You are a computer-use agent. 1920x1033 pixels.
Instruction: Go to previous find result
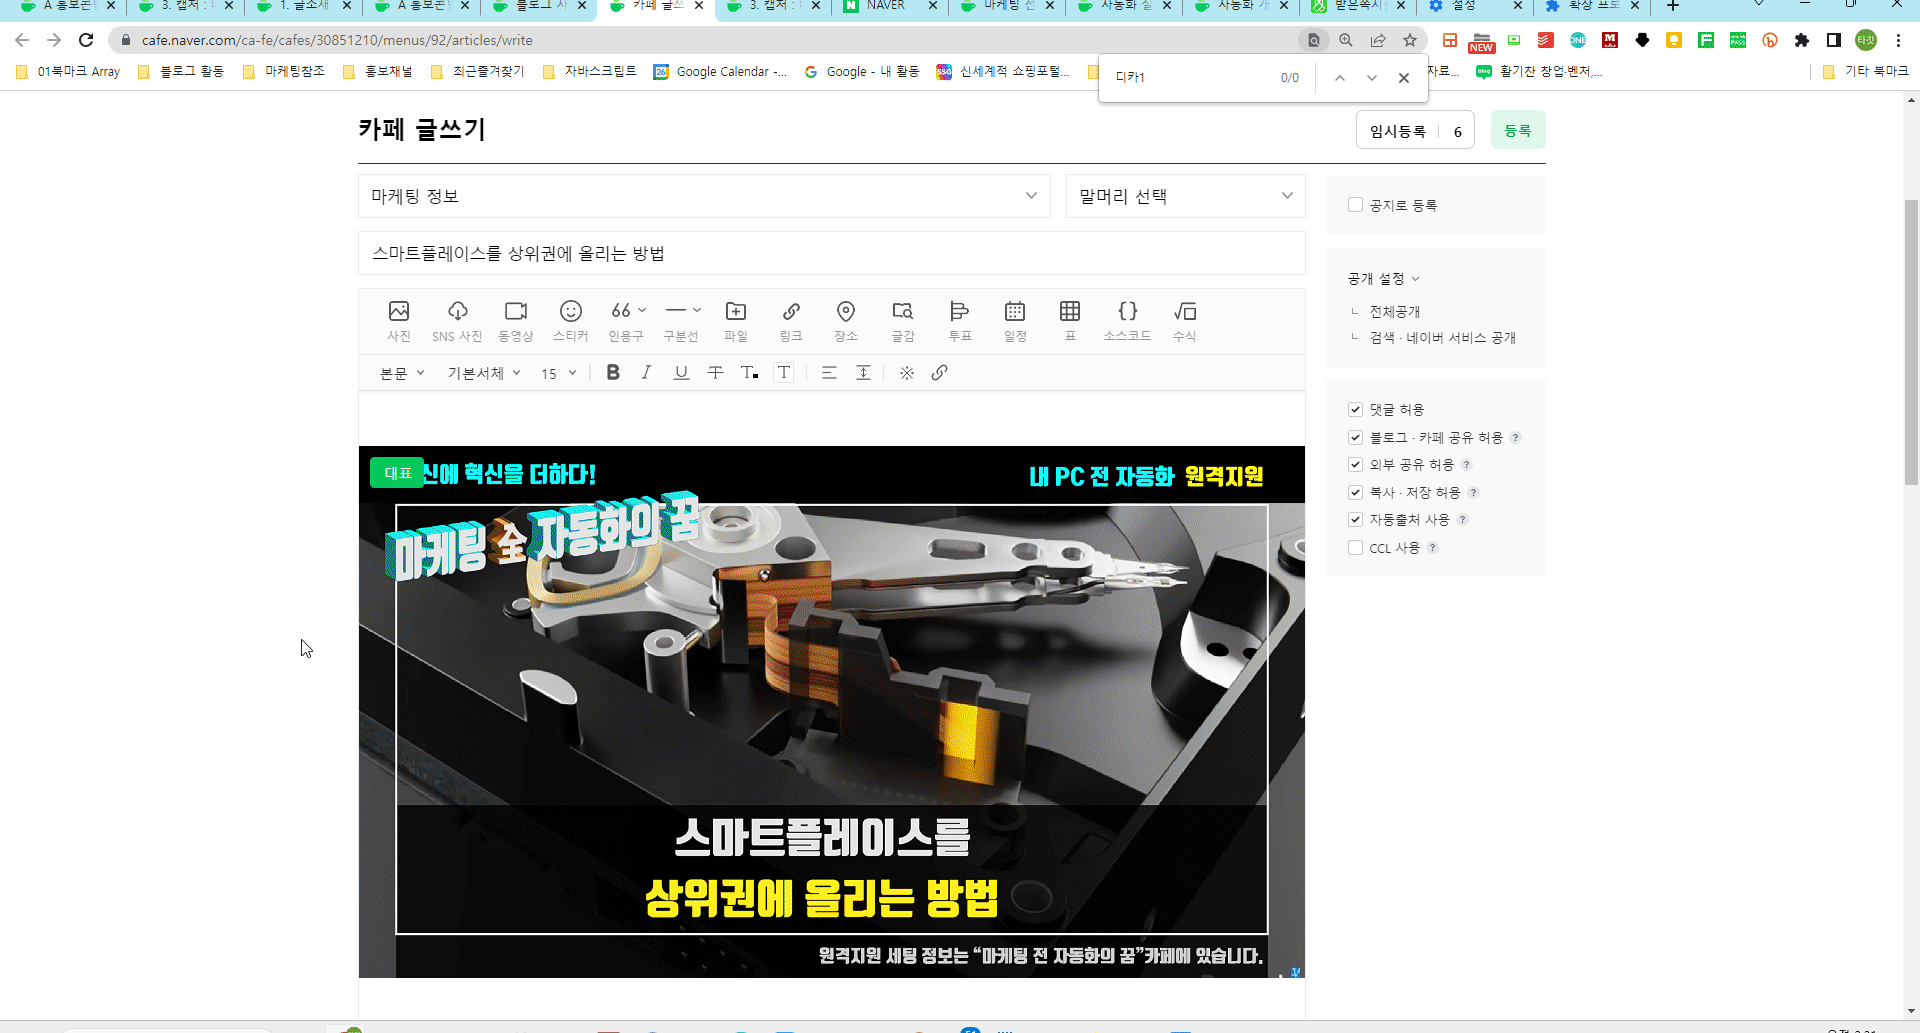click(x=1340, y=77)
